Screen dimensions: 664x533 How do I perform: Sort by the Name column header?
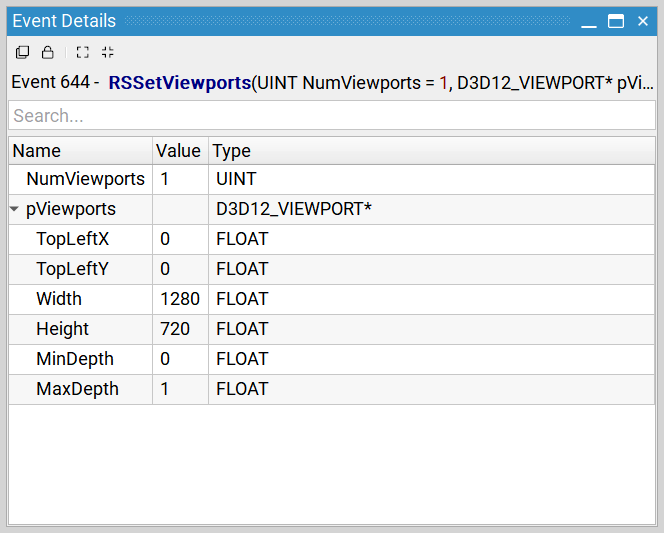pos(80,151)
